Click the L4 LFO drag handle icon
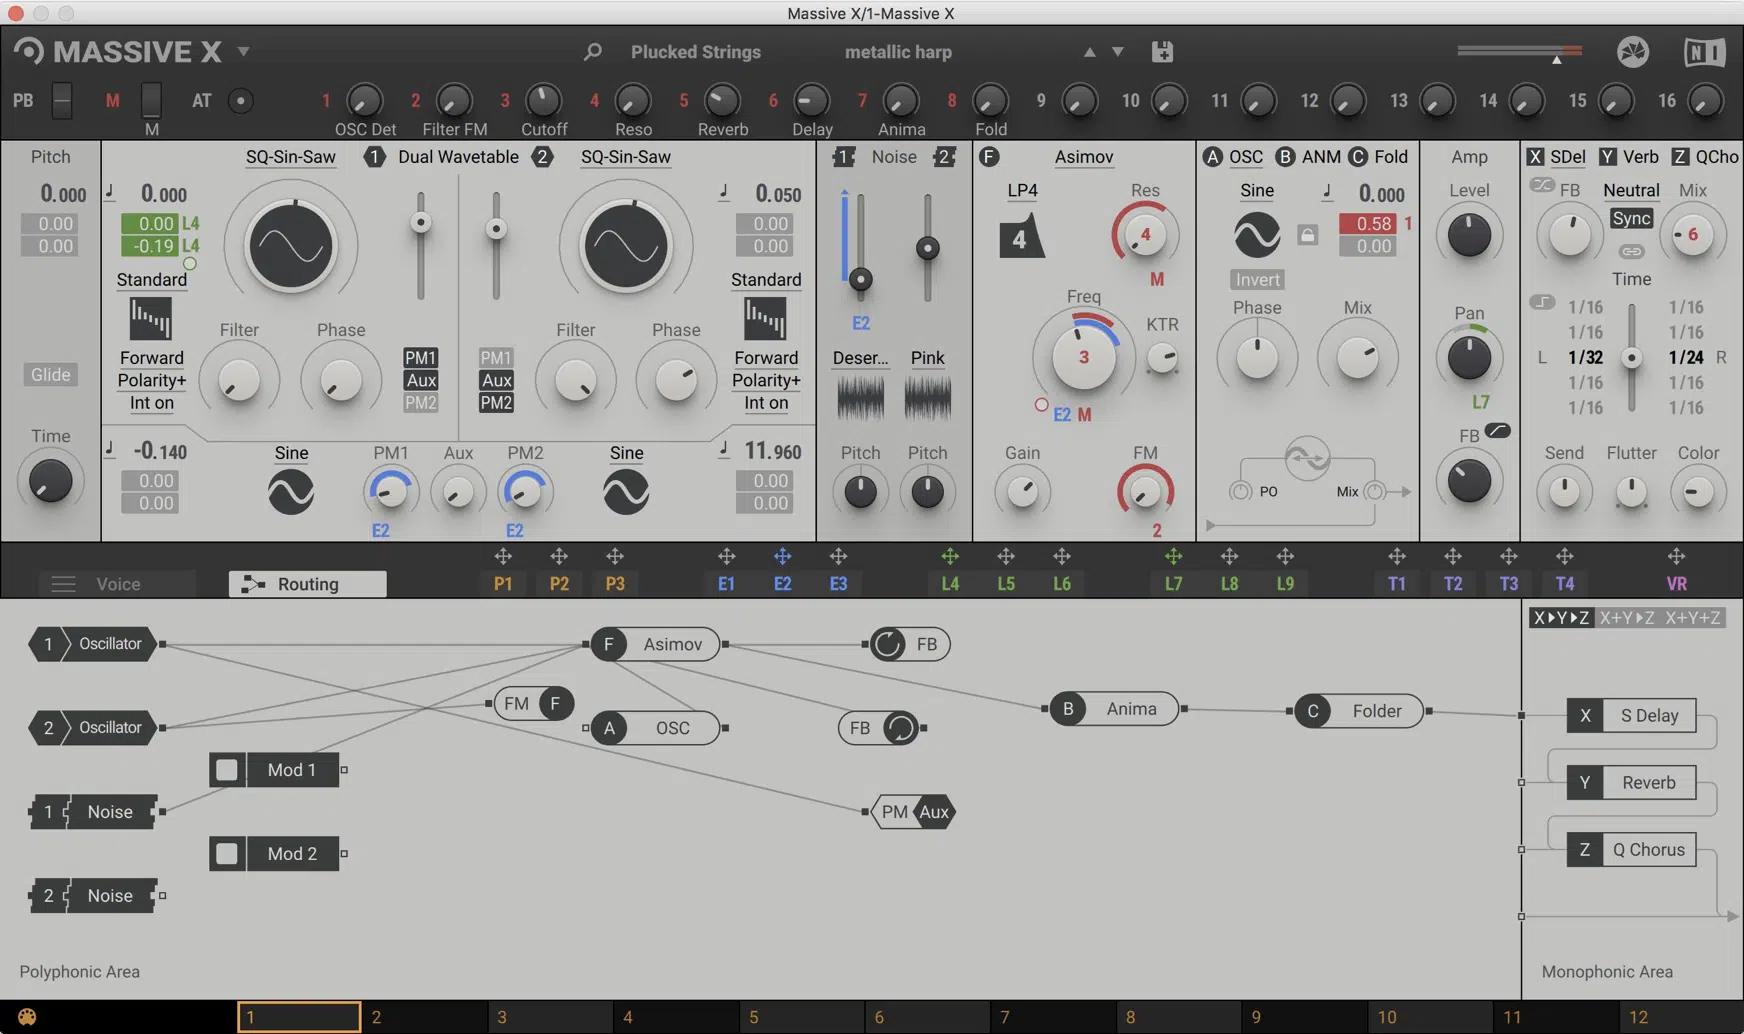The width and height of the screenshot is (1744, 1034). coord(950,556)
